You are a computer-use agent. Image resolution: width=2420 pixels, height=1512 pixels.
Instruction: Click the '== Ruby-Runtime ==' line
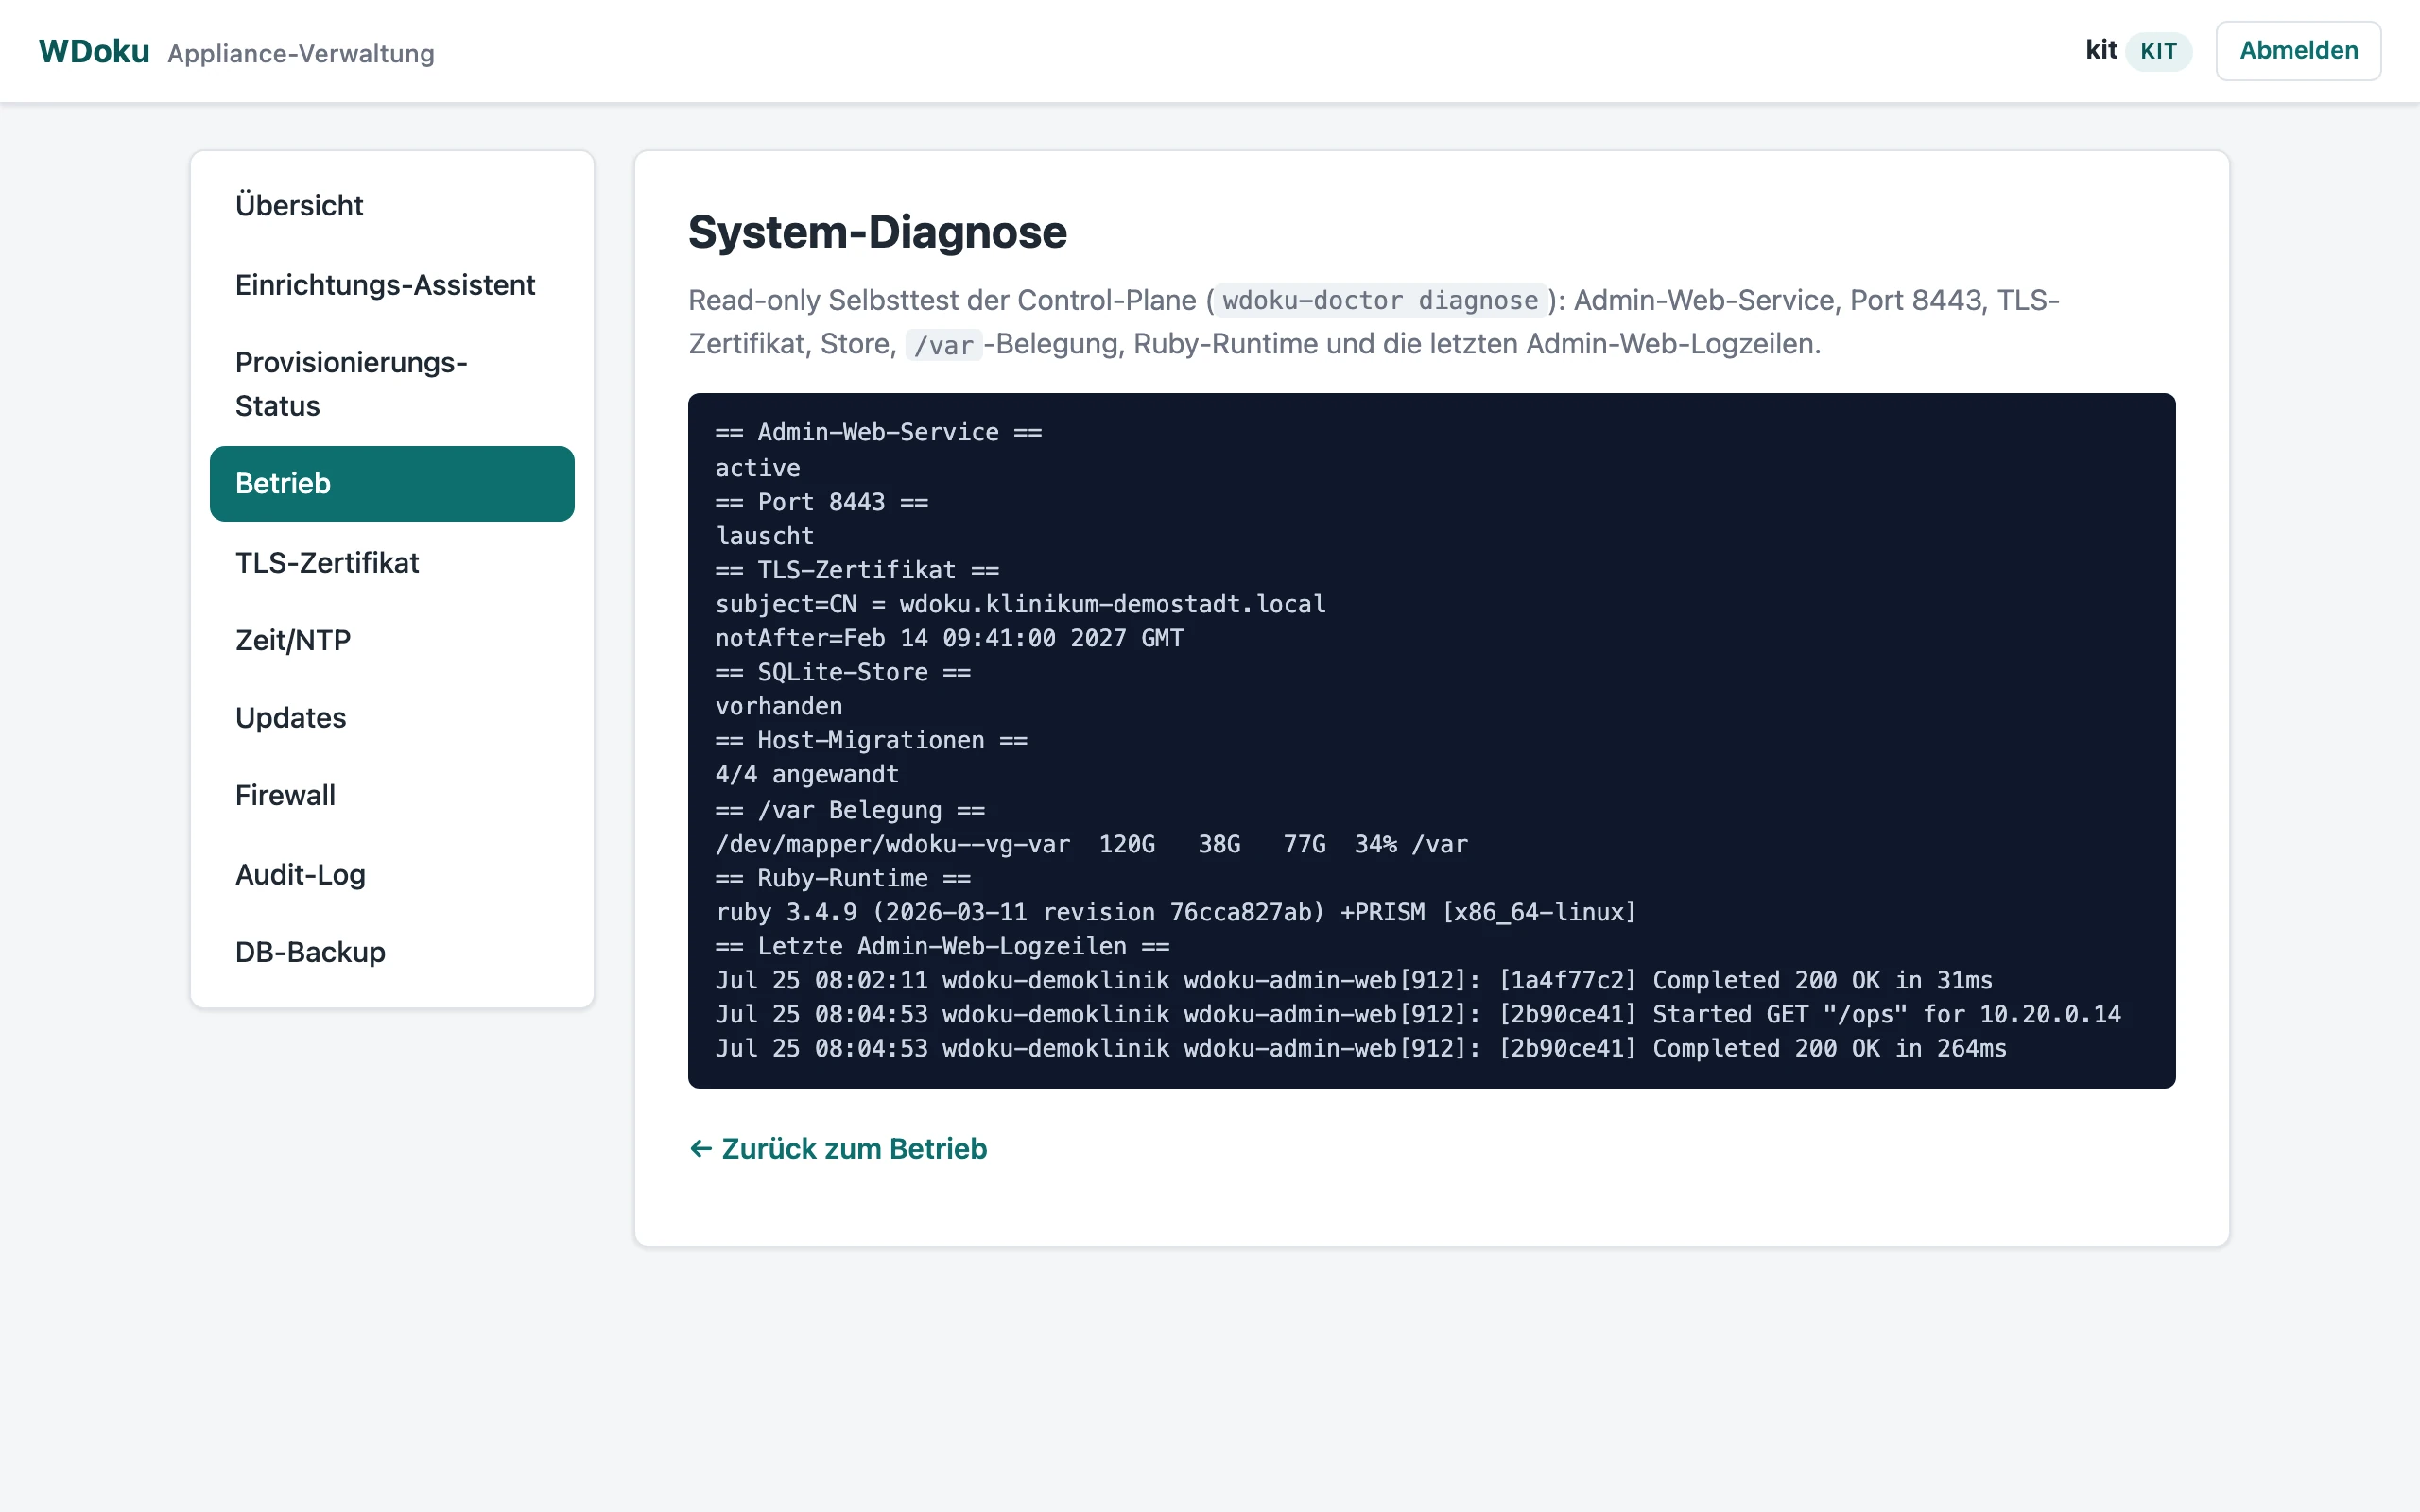(x=842, y=878)
